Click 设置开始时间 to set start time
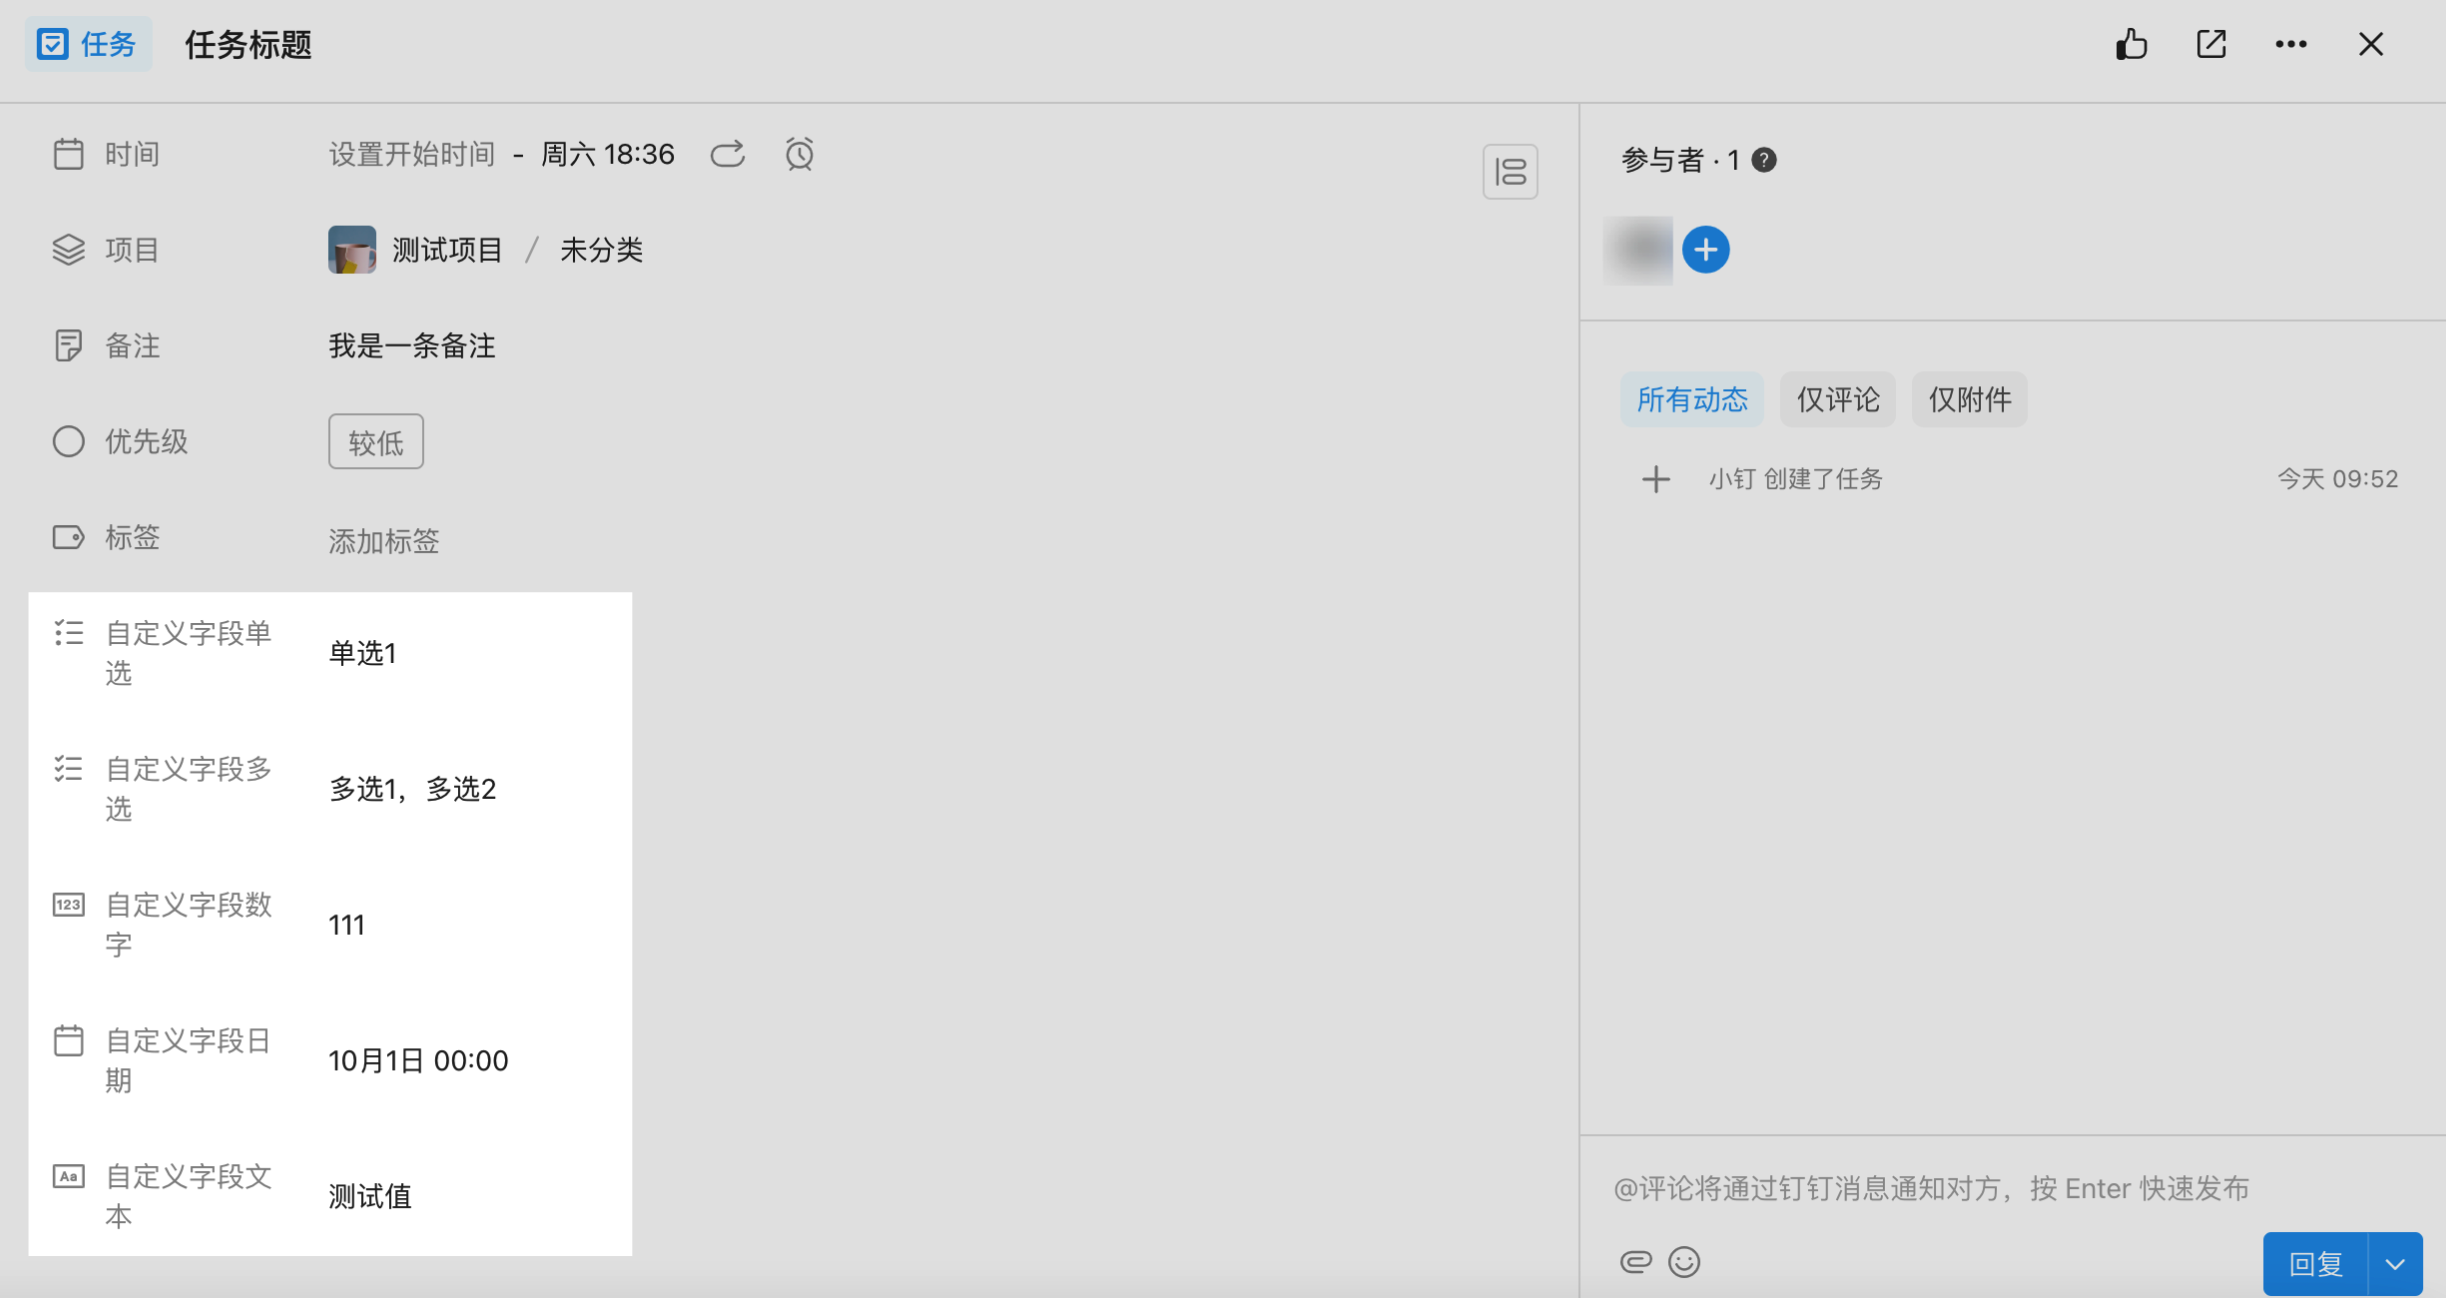 [412, 154]
